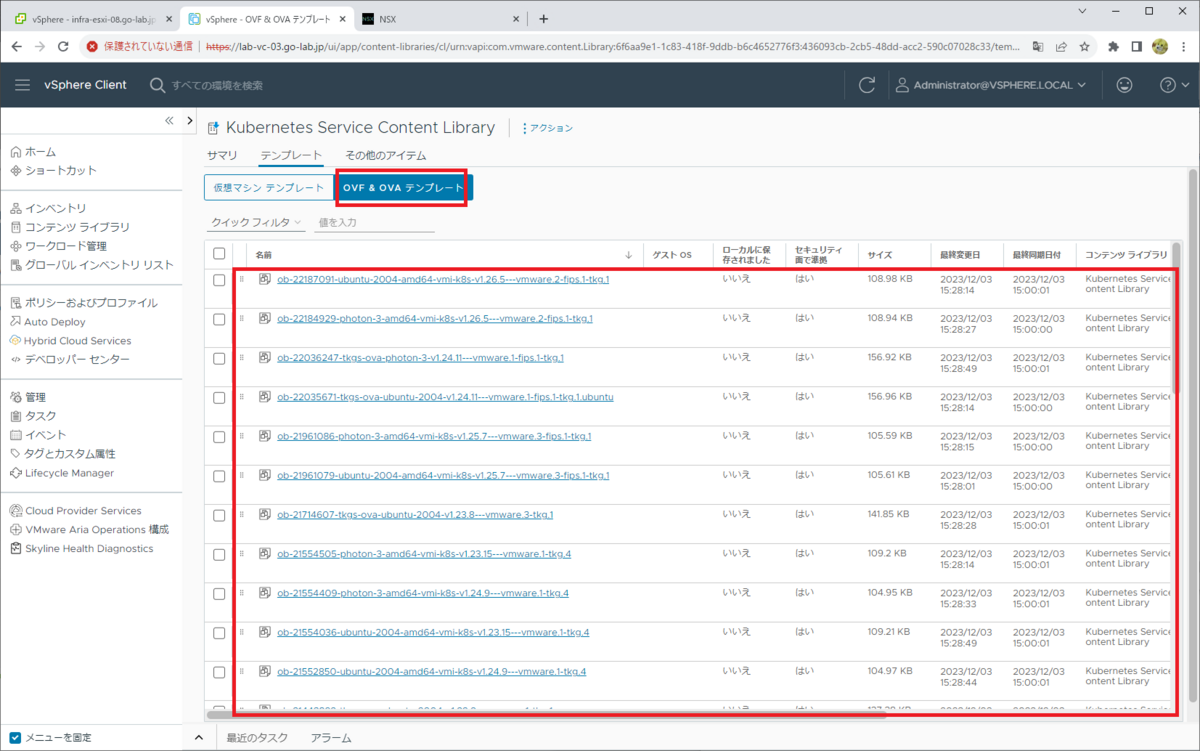Check row ob-22035671-tkgs-ova-ubuntu-2004
1200x751 pixels.
(x=219, y=398)
